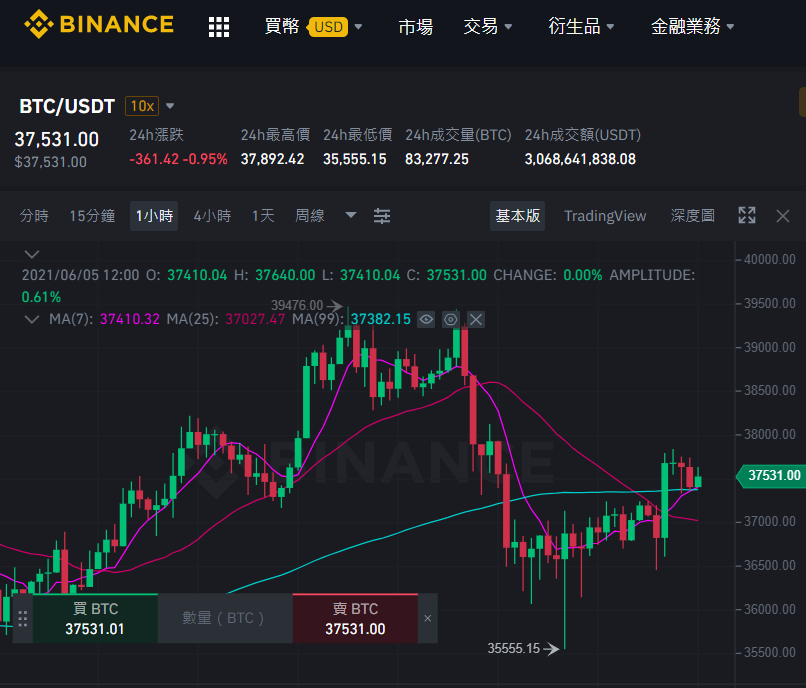The width and height of the screenshot is (806, 688).
Task: Open MA indicator settings icon
Action: click(x=451, y=319)
